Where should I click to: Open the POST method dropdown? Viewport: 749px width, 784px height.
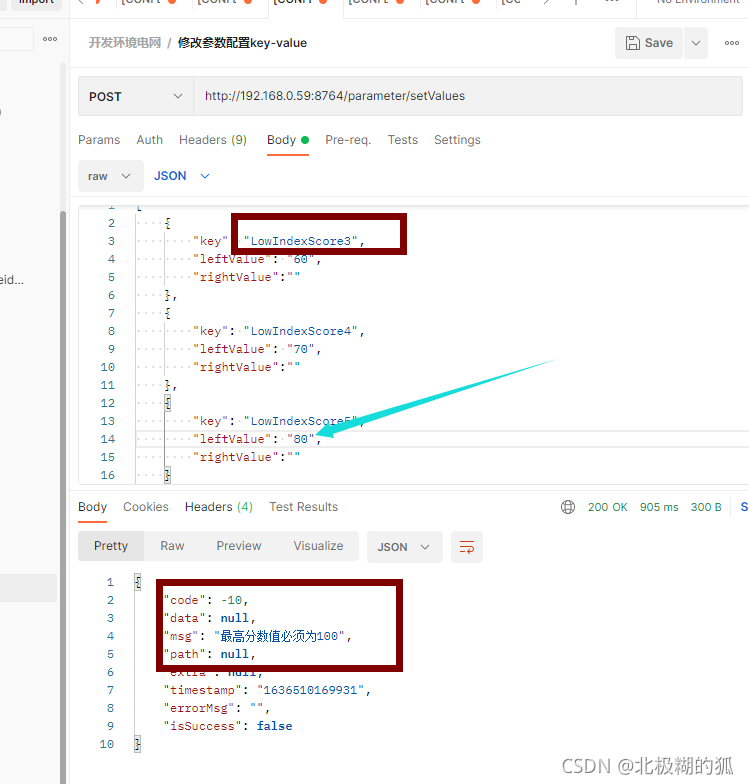coord(136,96)
